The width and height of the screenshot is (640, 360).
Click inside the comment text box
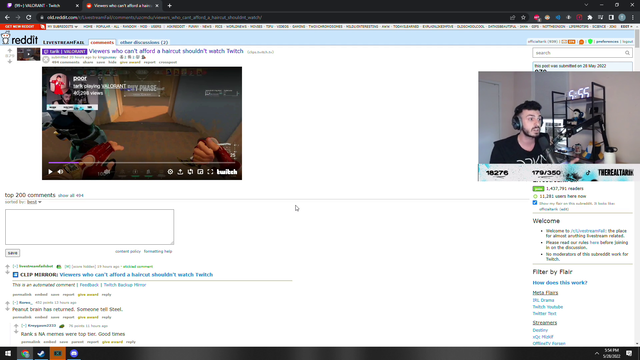coord(89,227)
